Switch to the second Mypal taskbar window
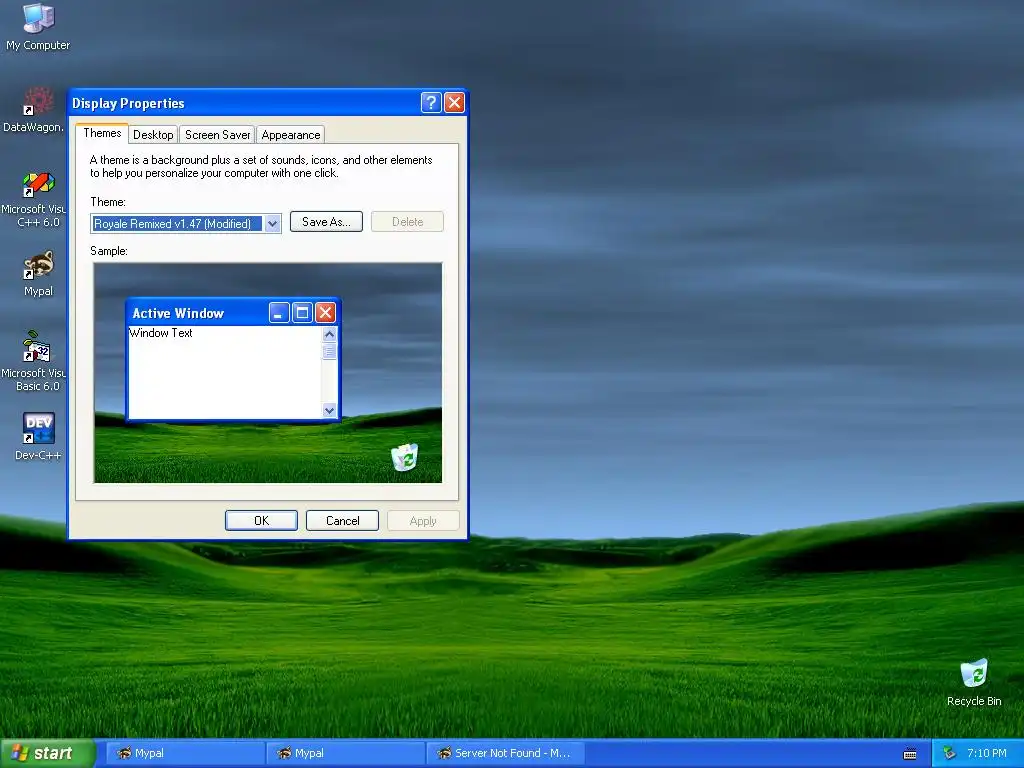The image size is (1024, 768). click(x=346, y=753)
